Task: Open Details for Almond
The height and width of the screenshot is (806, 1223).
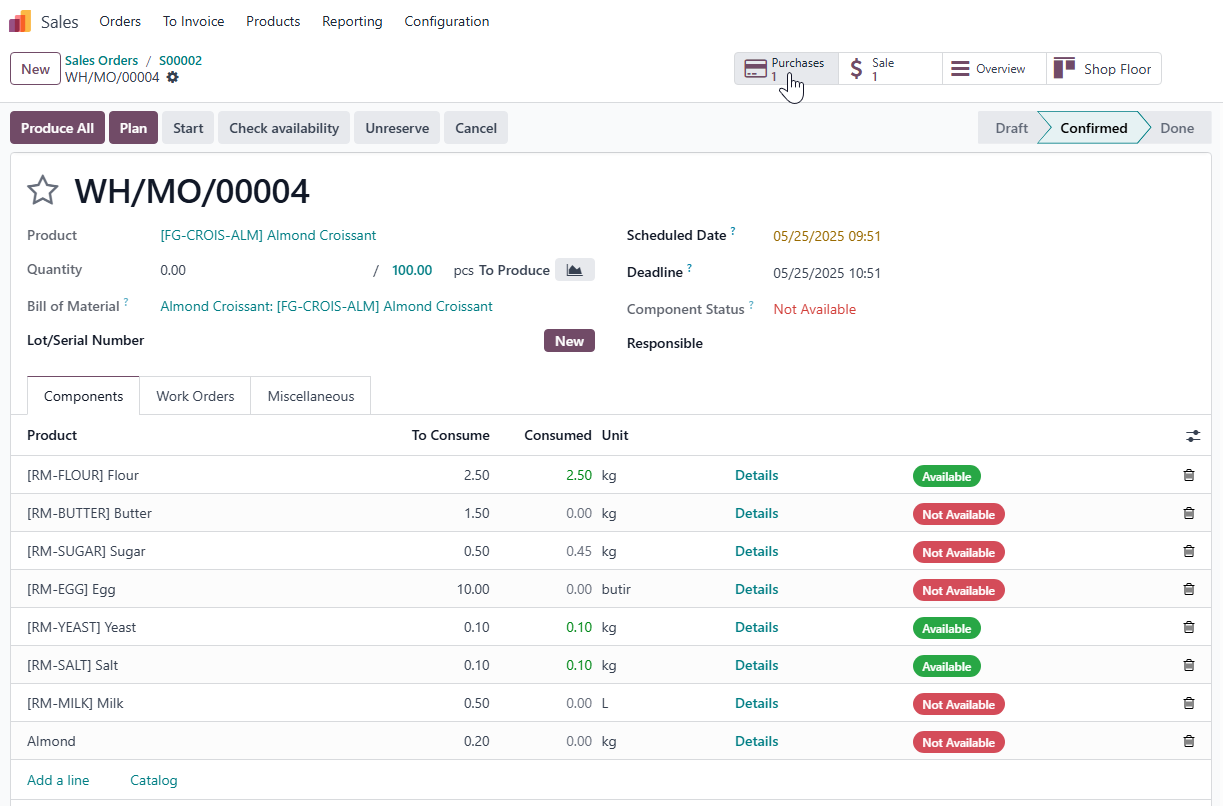Action: coord(756,741)
